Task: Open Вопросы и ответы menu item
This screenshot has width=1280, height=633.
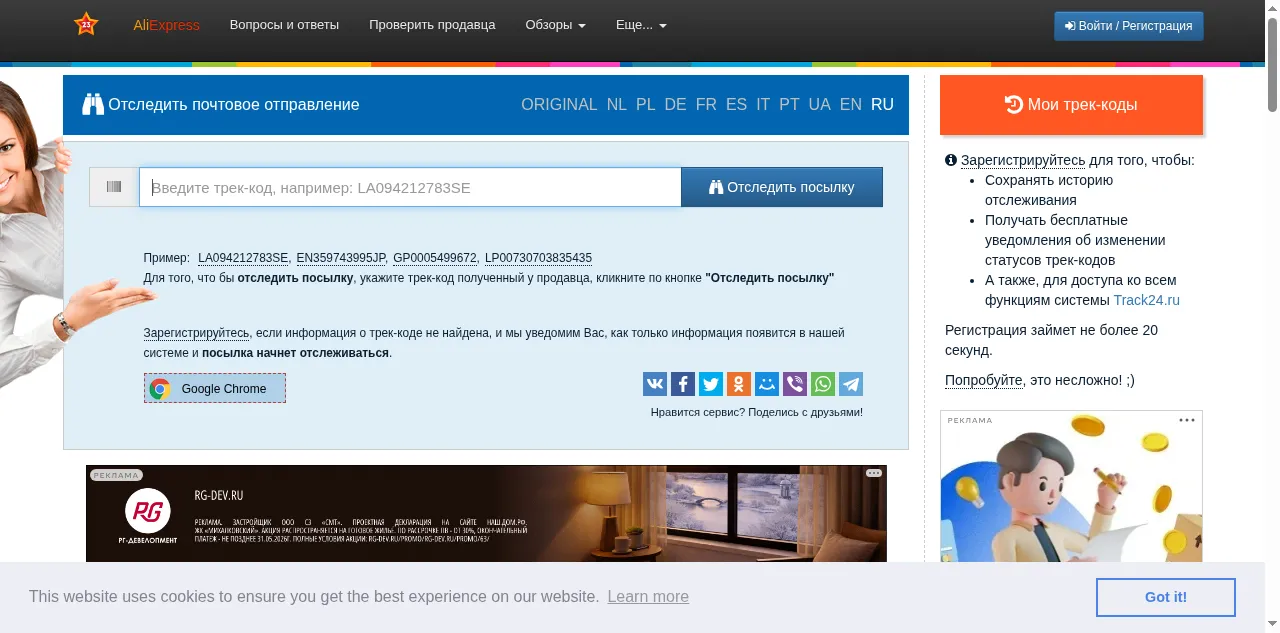Action: (284, 25)
